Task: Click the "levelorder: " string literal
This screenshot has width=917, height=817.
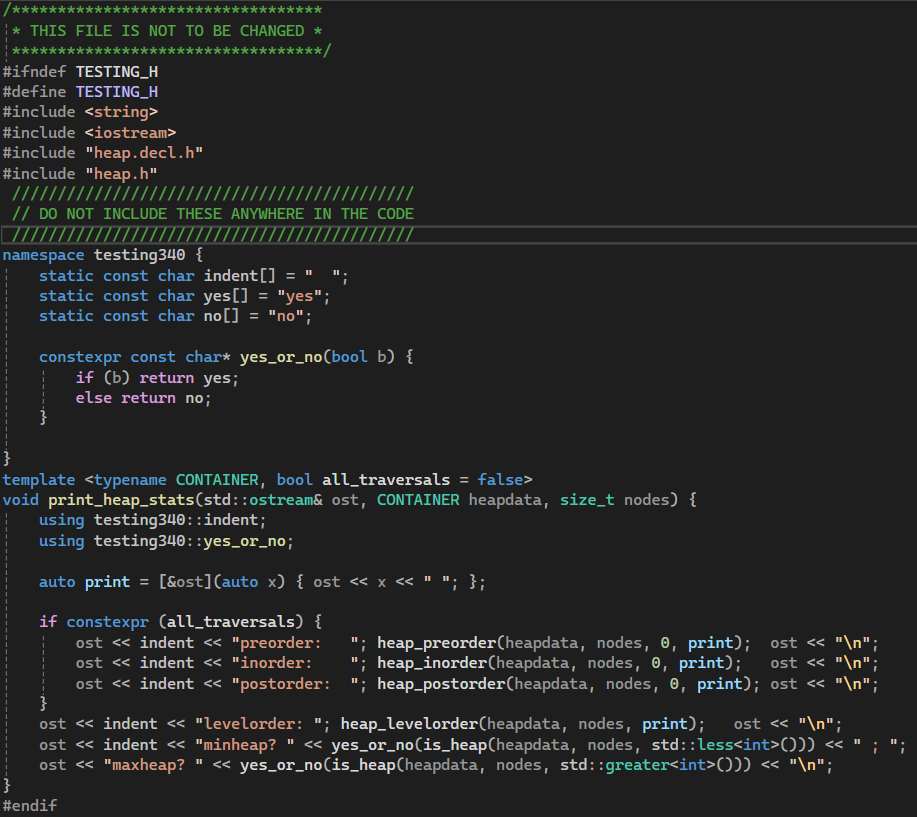Action: (x=258, y=724)
